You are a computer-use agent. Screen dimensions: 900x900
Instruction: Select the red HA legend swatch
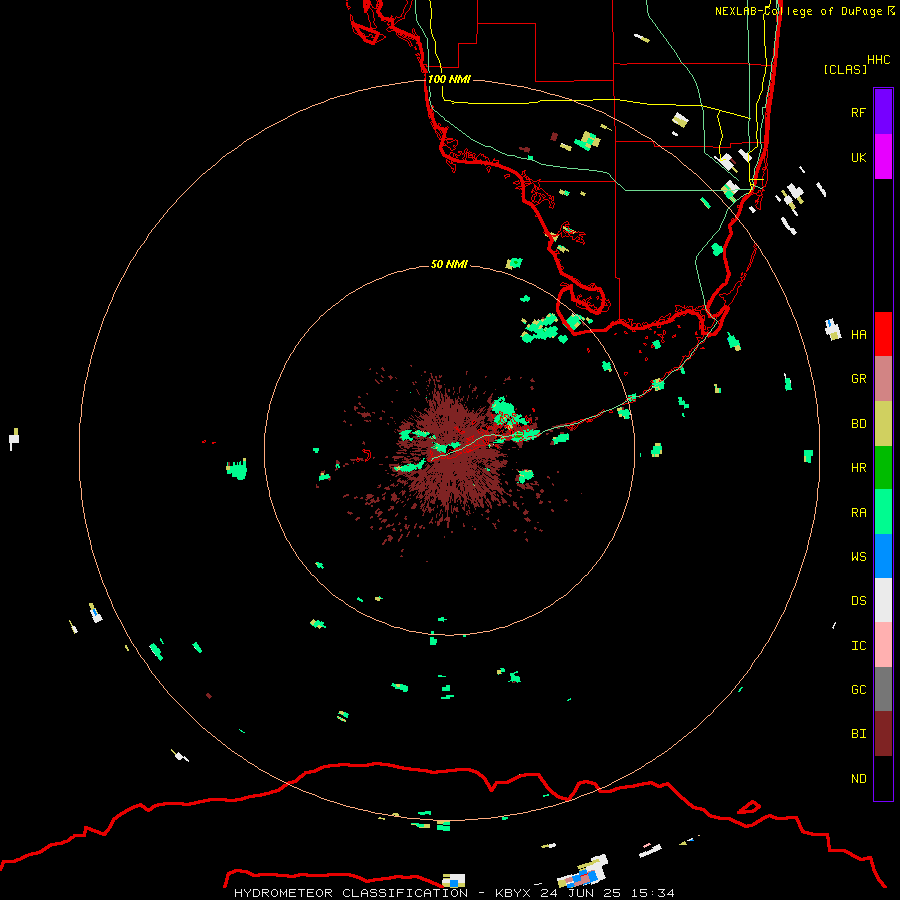pos(883,334)
